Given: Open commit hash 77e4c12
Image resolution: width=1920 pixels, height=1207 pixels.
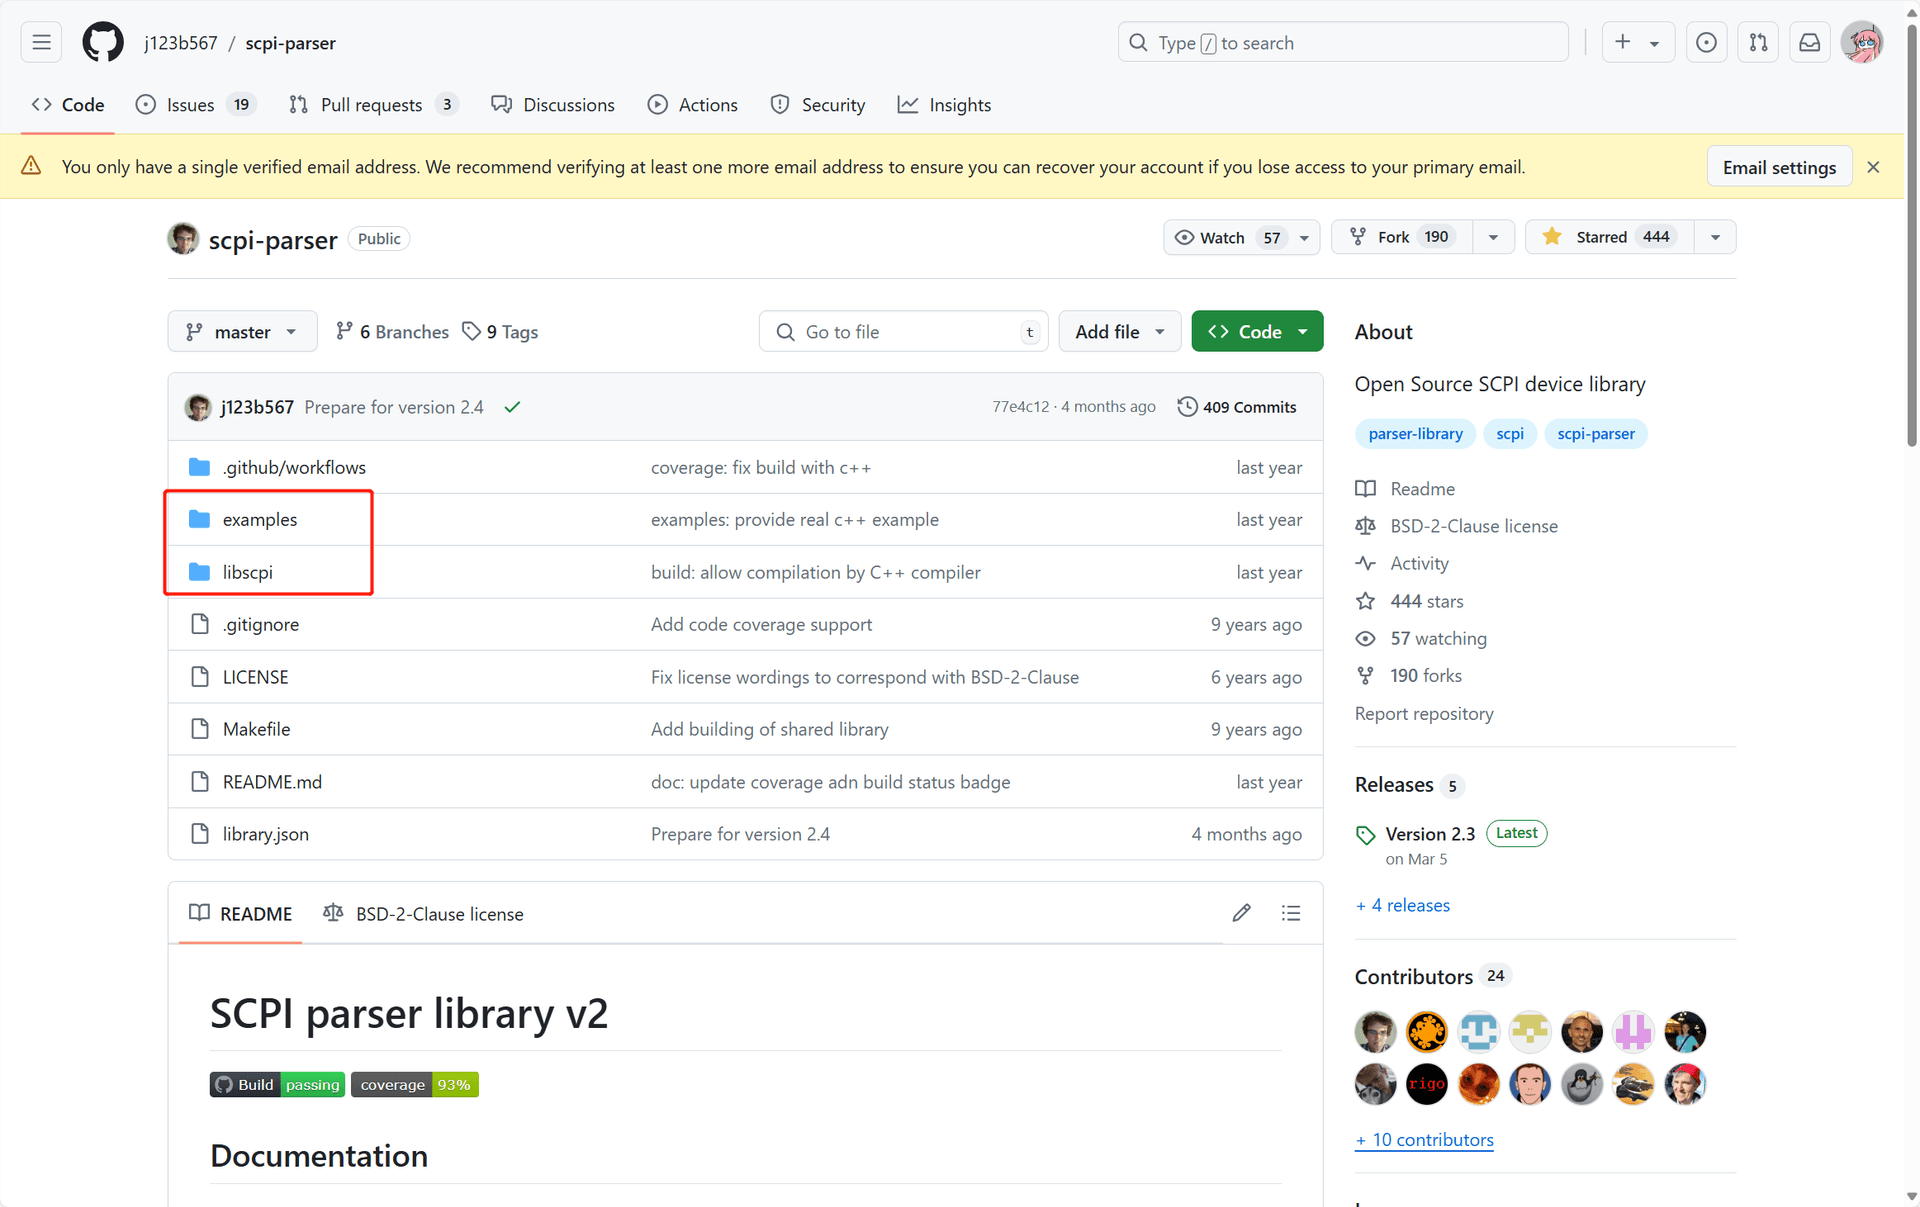Looking at the screenshot, I should coord(1020,407).
